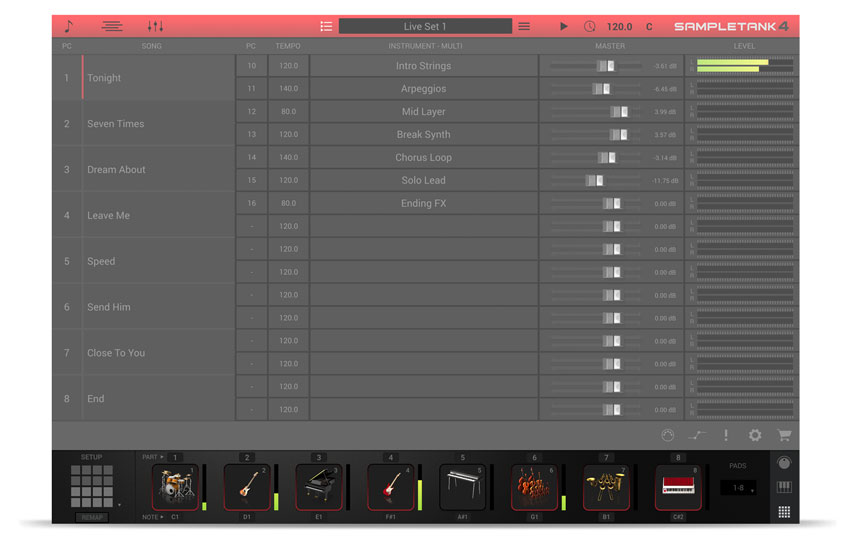Select the drum kit pad

point(175,487)
